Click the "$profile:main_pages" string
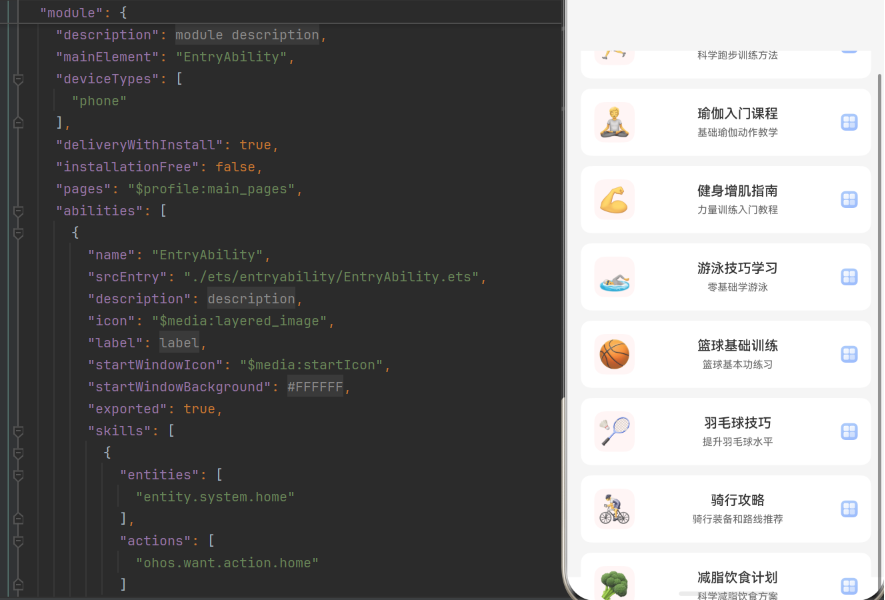The image size is (885, 600). point(211,189)
